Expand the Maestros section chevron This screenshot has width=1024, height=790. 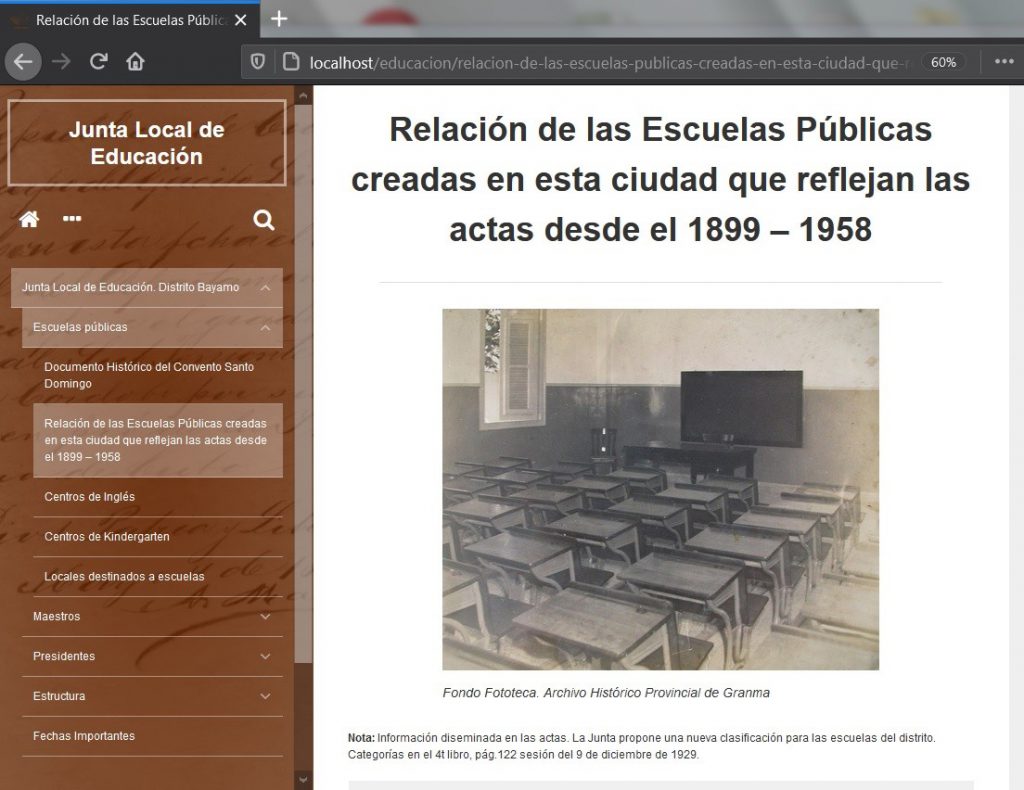click(266, 616)
